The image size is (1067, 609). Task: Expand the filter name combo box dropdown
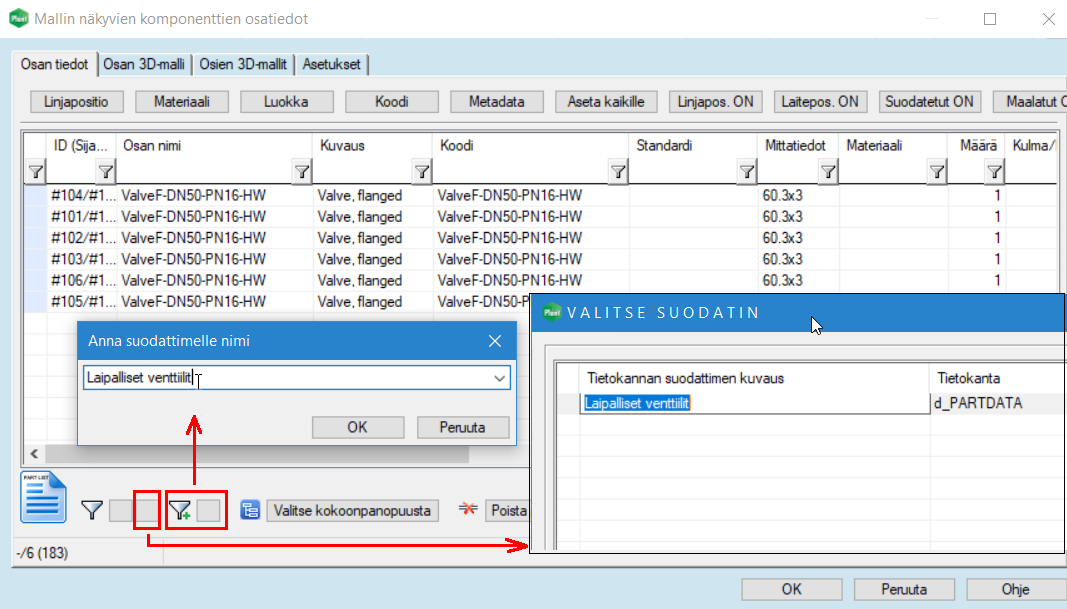[499, 378]
